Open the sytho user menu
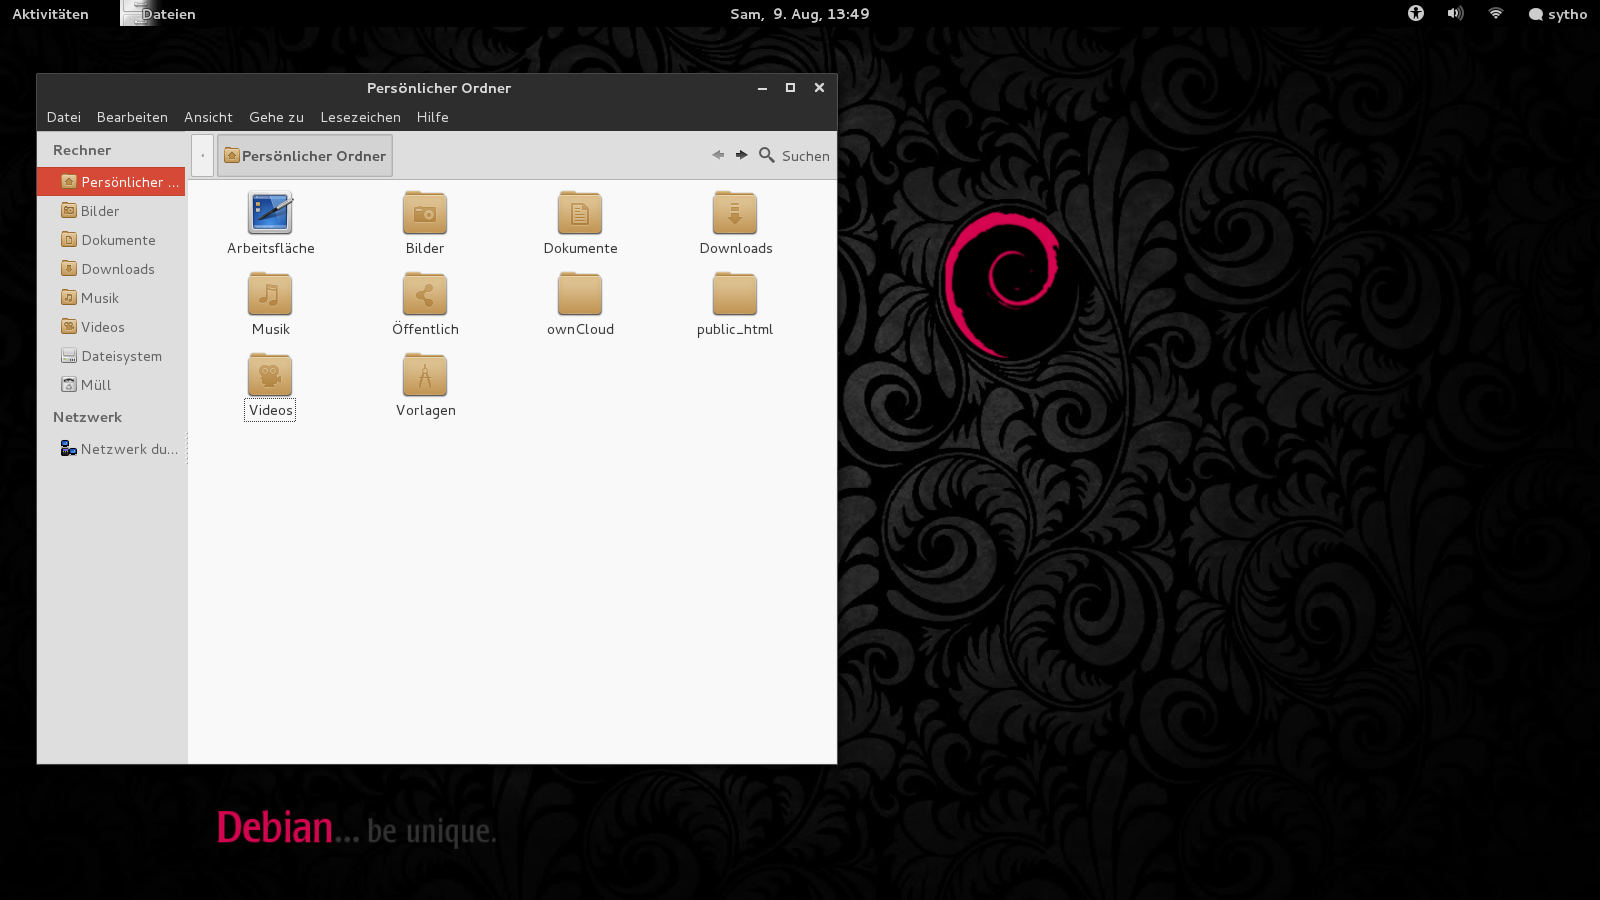 (1558, 14)
